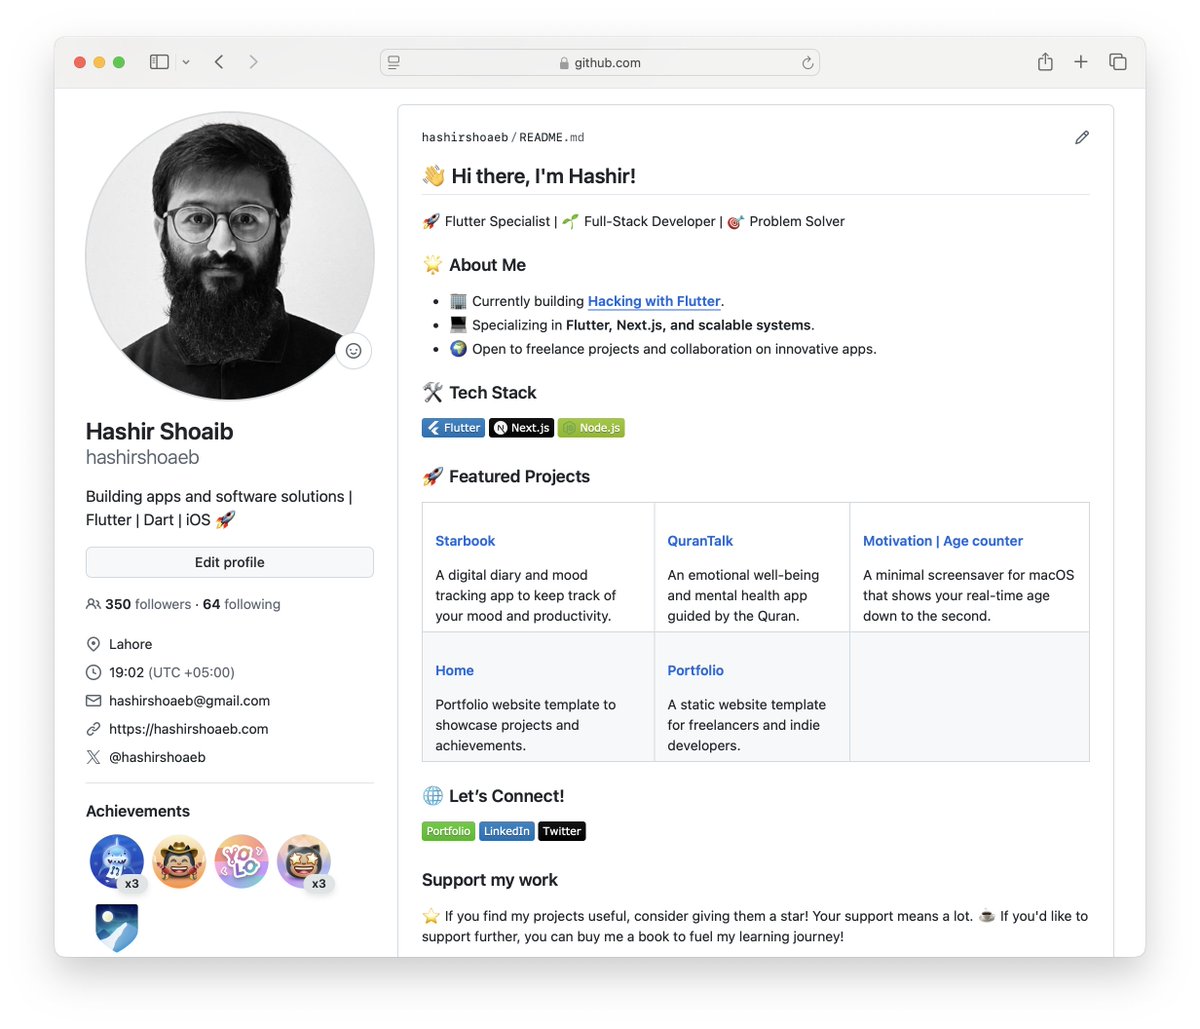The width and height of the screenshot is (1200, 1029).
Task: Click the LinkedIn connect badge
Action: coord(507,831)
